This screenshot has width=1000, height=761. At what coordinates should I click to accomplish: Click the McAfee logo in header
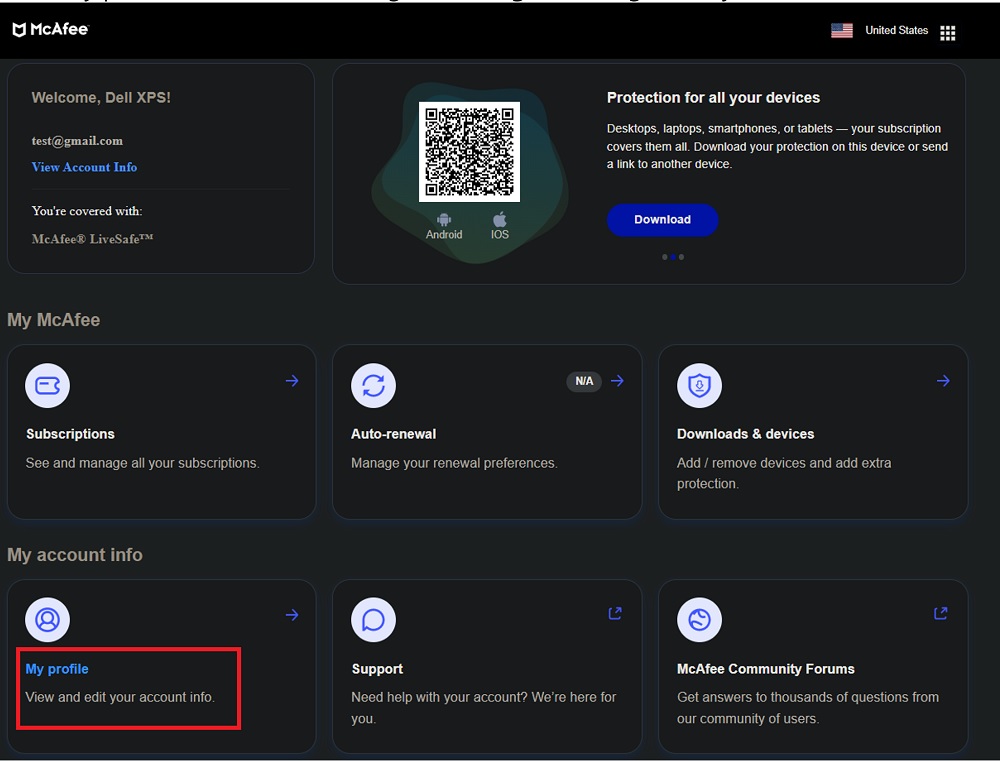51,30
